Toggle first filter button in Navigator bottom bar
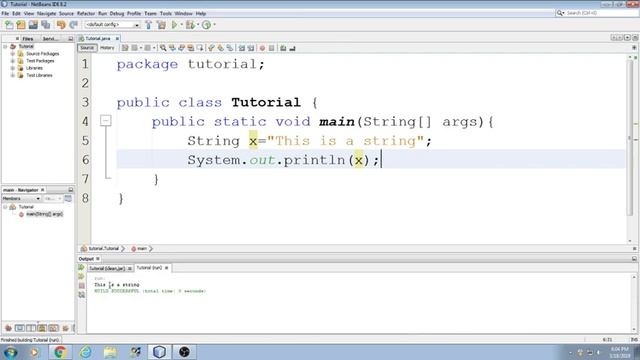The height and width of the screenshot is (360, 640). tap(8, 328)
